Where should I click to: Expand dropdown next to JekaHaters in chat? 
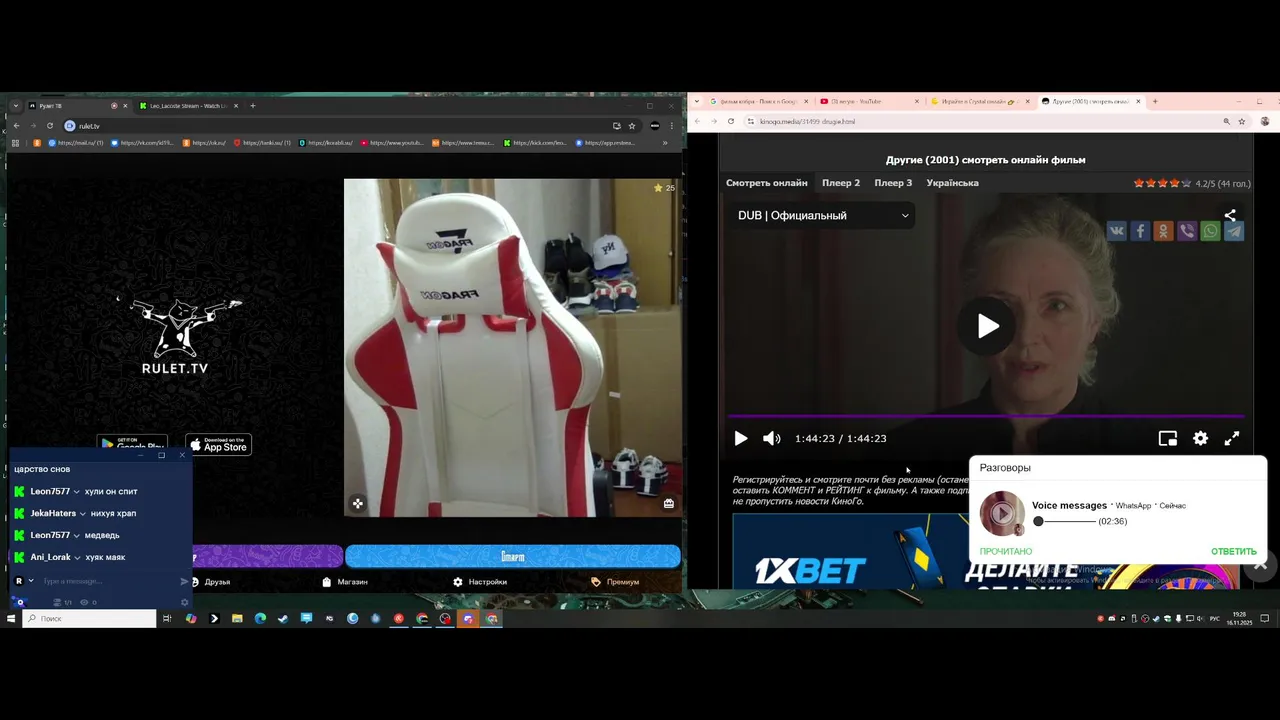83,513
